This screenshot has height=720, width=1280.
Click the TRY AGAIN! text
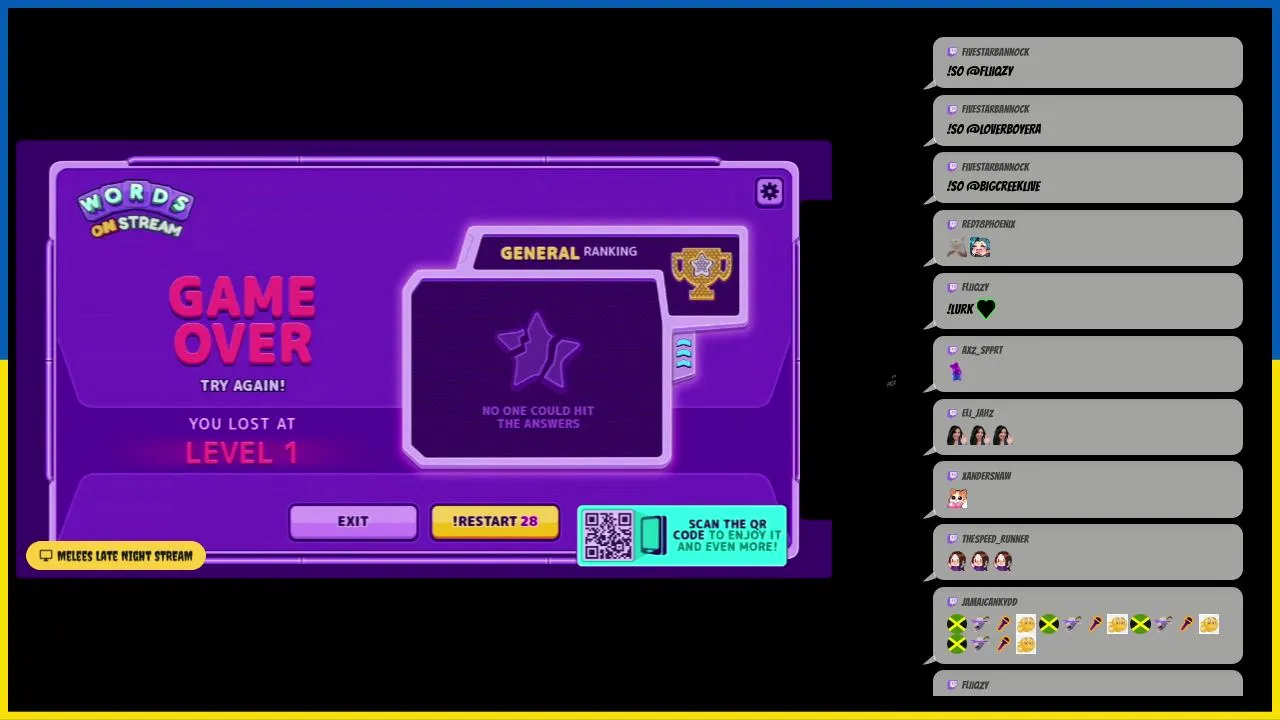click(243, 386)
